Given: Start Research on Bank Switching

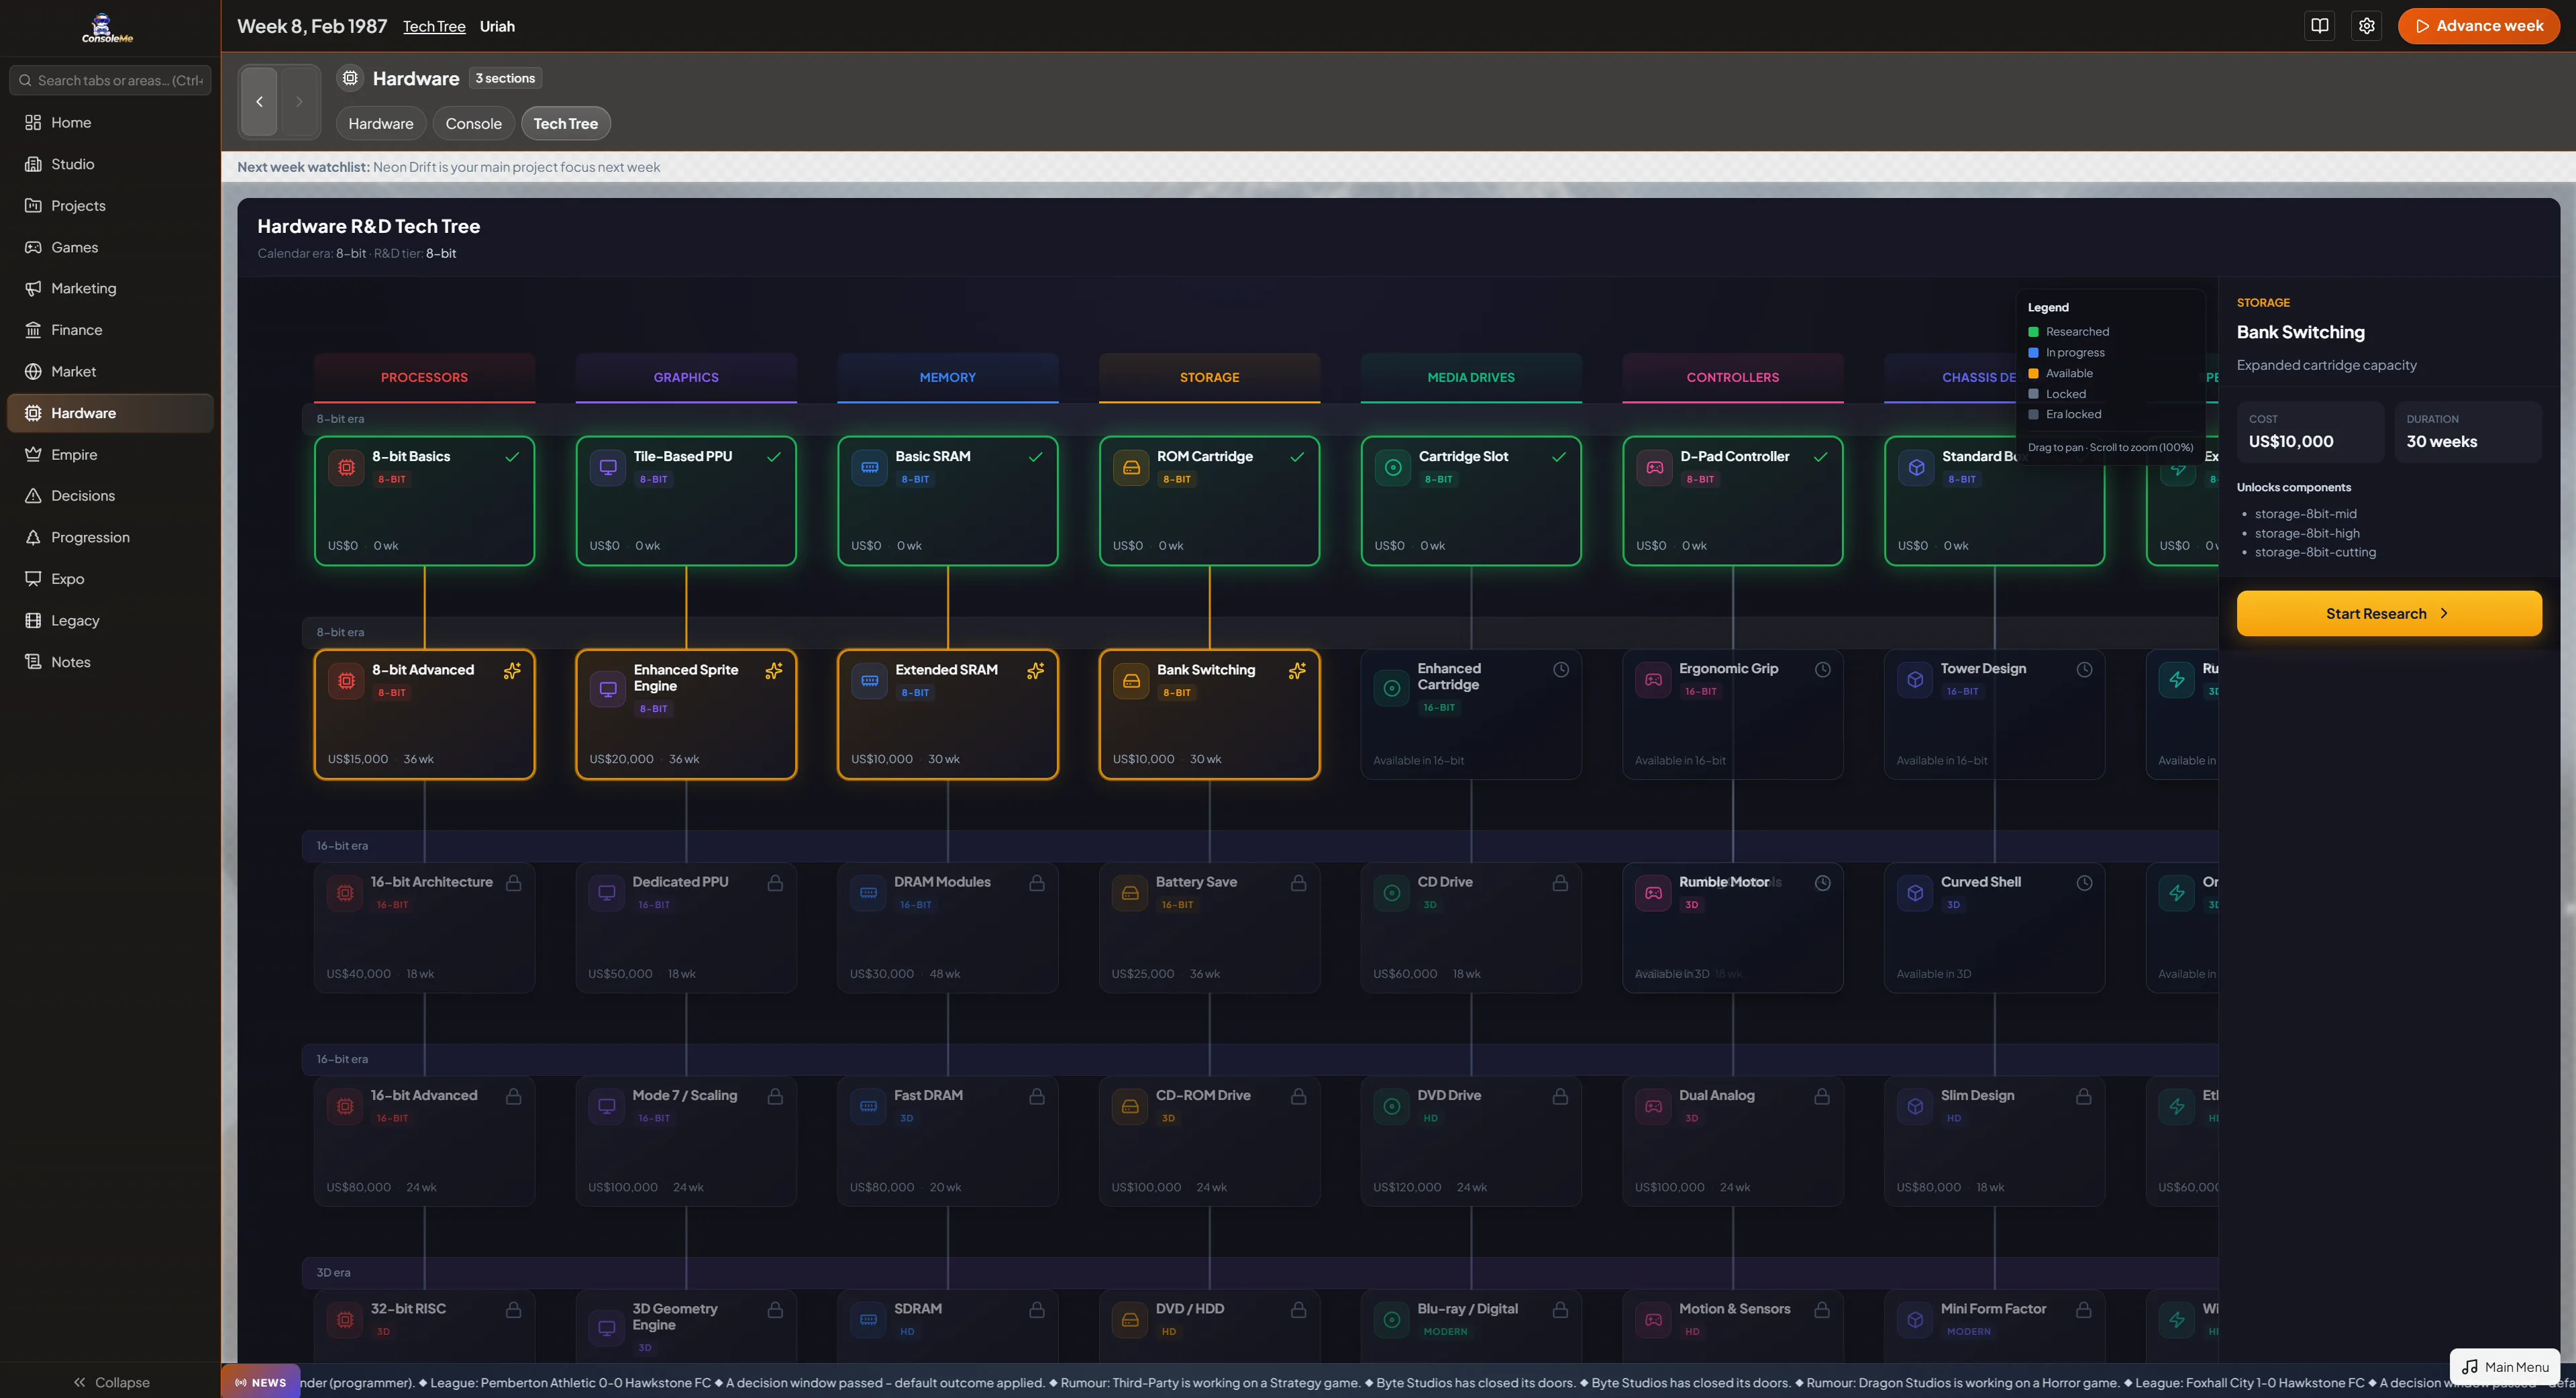Looking at the screenshot, I should [x=2389, y=613].
